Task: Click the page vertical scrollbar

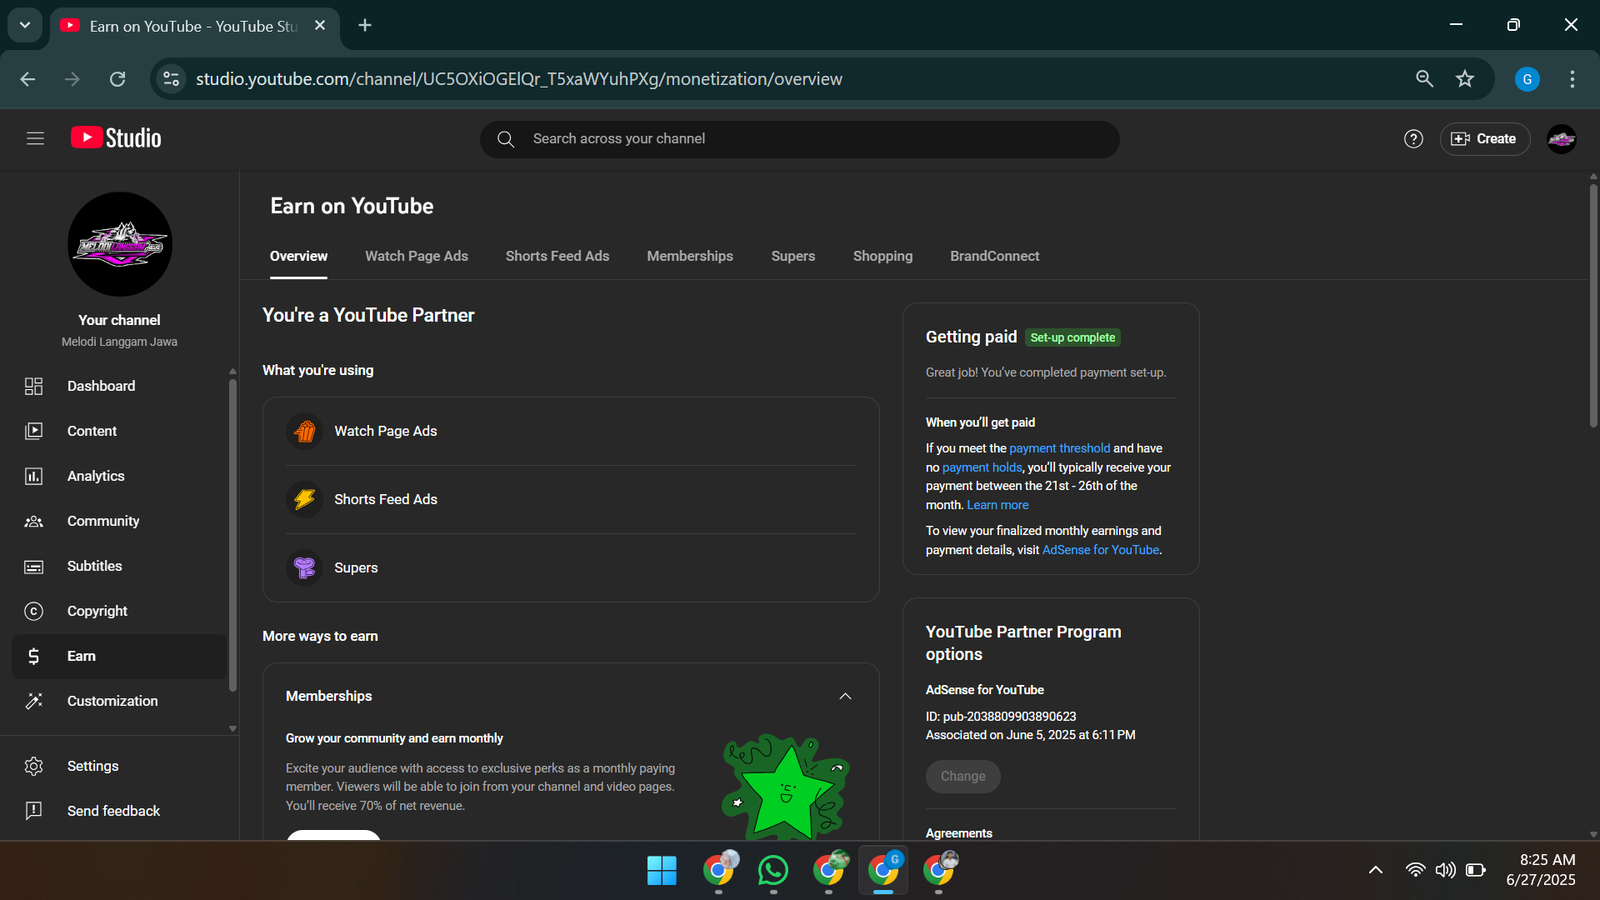Action: 1593,305
